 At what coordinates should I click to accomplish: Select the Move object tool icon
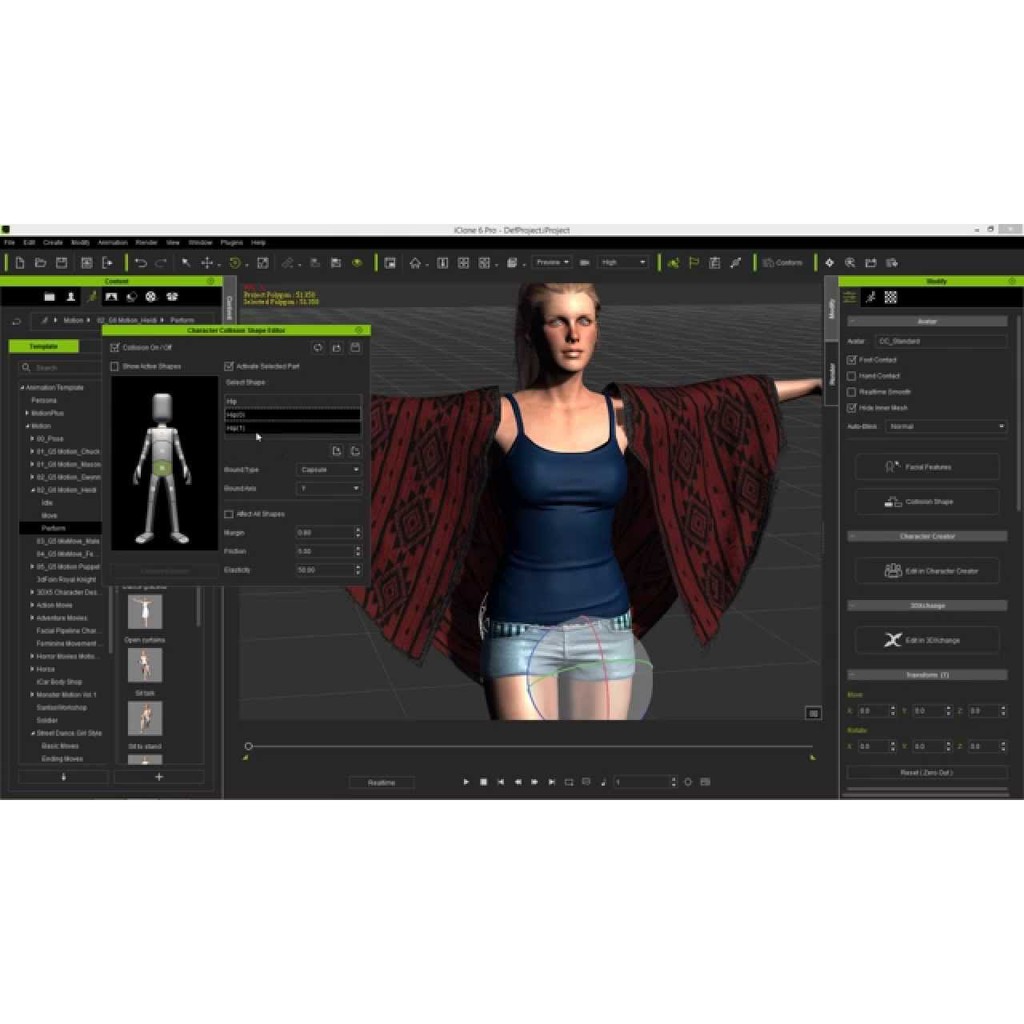point(207,263)
